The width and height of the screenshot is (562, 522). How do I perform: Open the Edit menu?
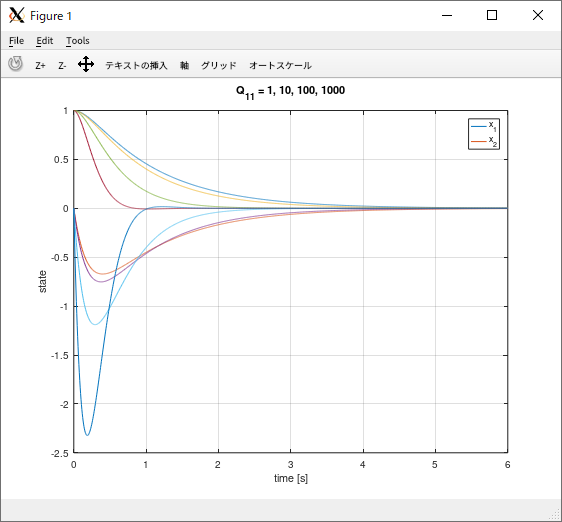(x=44, y=41)
